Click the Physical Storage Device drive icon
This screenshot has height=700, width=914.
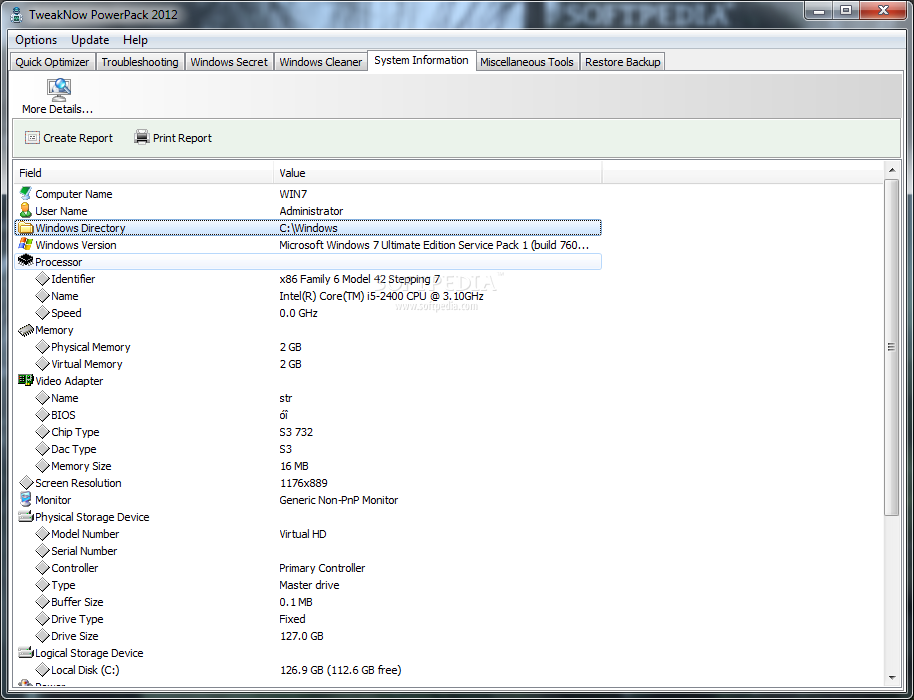tap(25, 516)
